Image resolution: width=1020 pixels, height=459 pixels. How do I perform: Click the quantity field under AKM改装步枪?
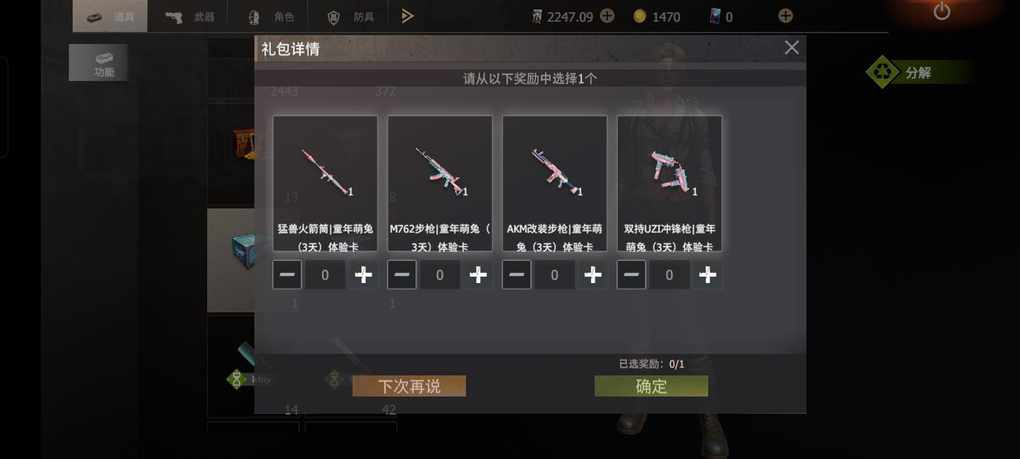[x=554, y=276]
